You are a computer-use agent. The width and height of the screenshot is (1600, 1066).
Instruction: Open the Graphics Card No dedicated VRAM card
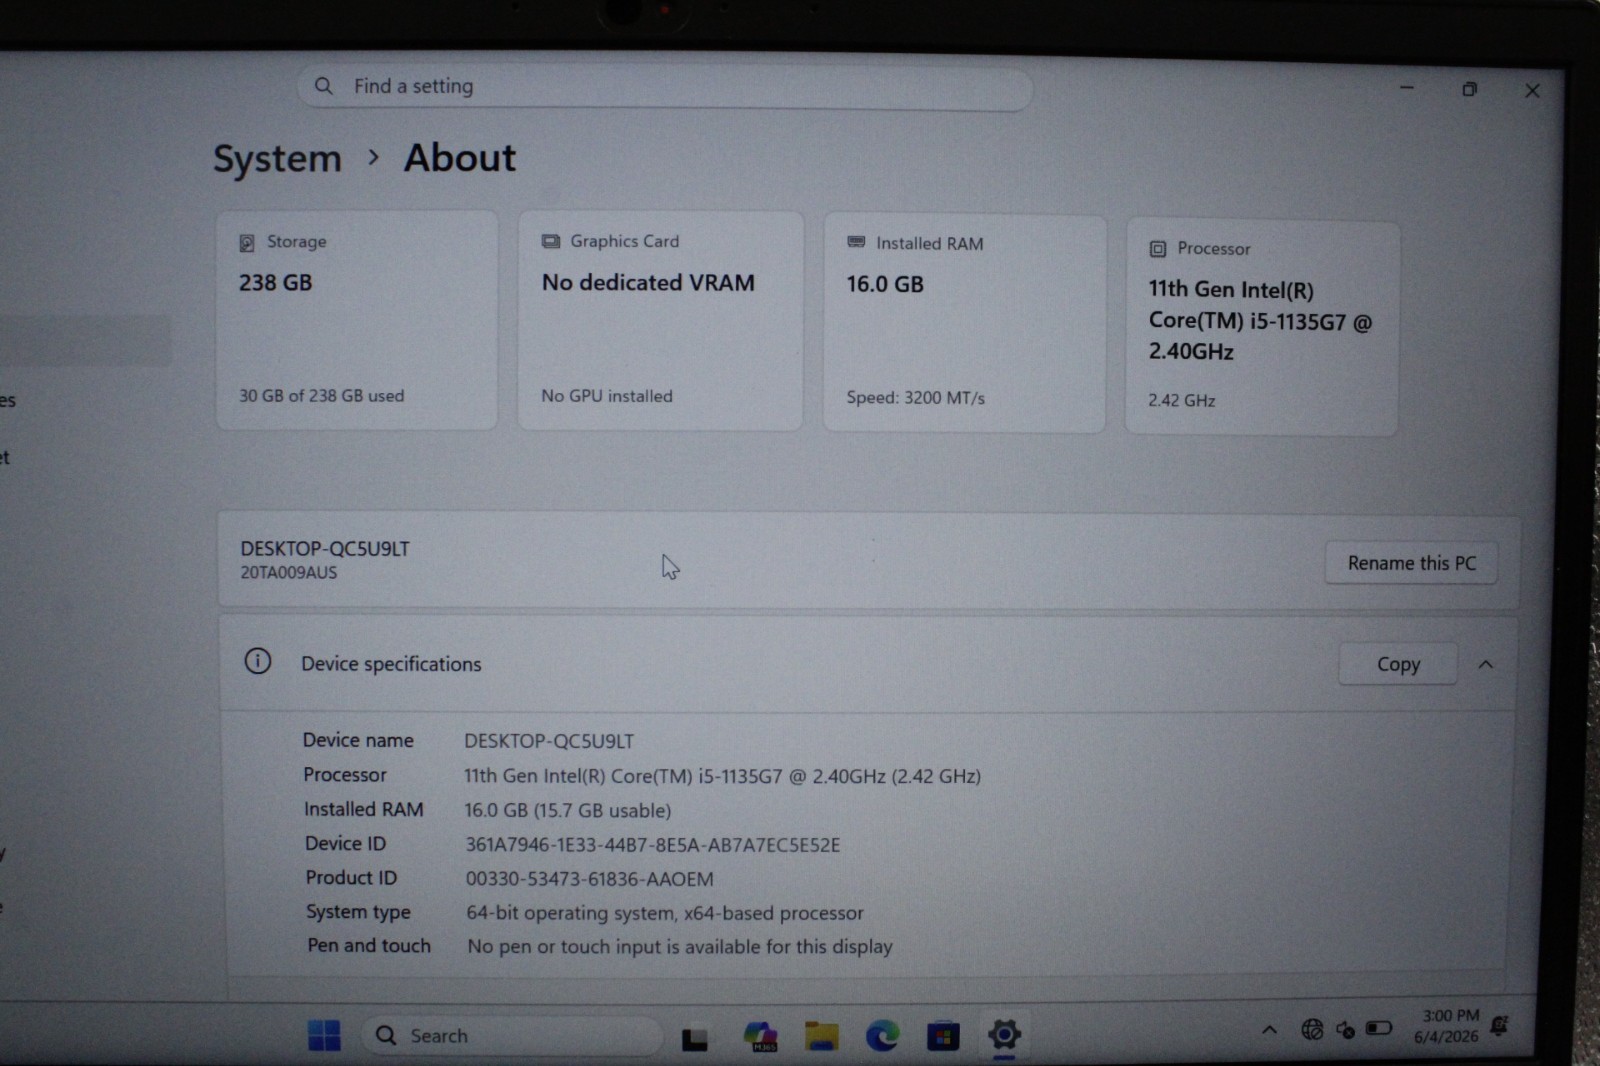(x=660, y=320)
